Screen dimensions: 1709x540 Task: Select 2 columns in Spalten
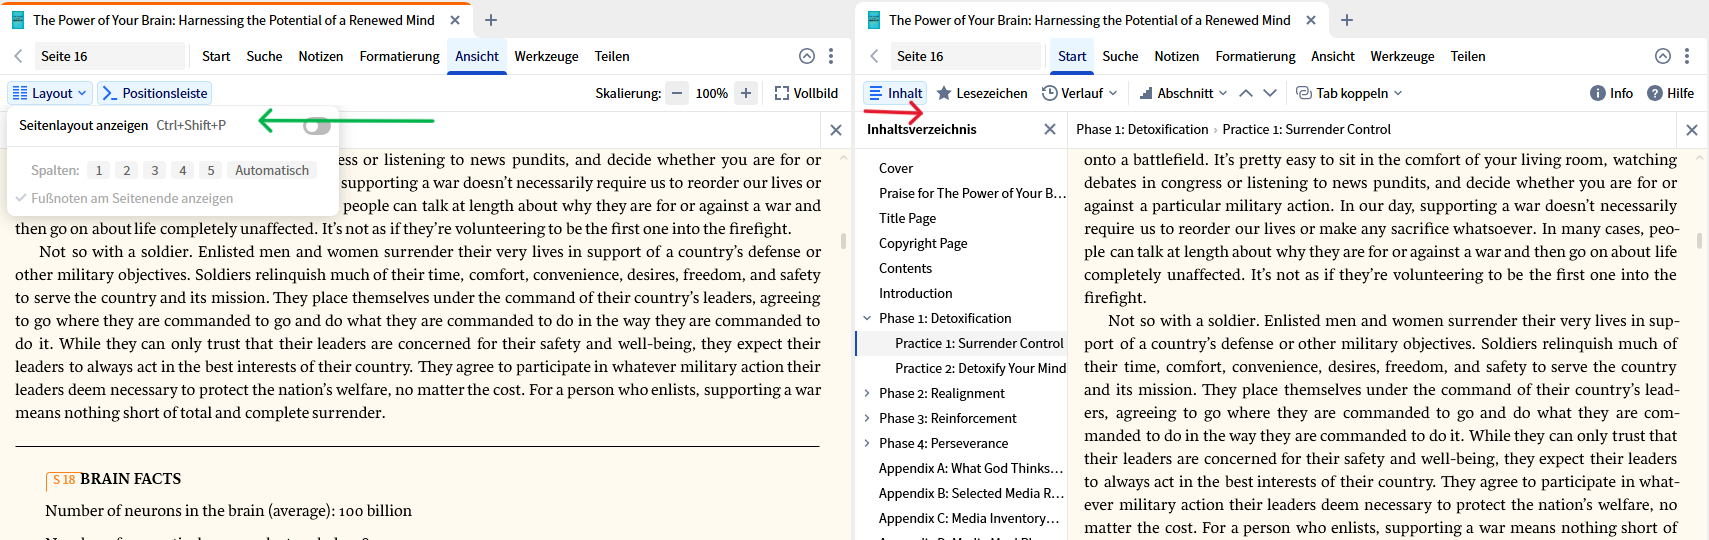point(127,170)
